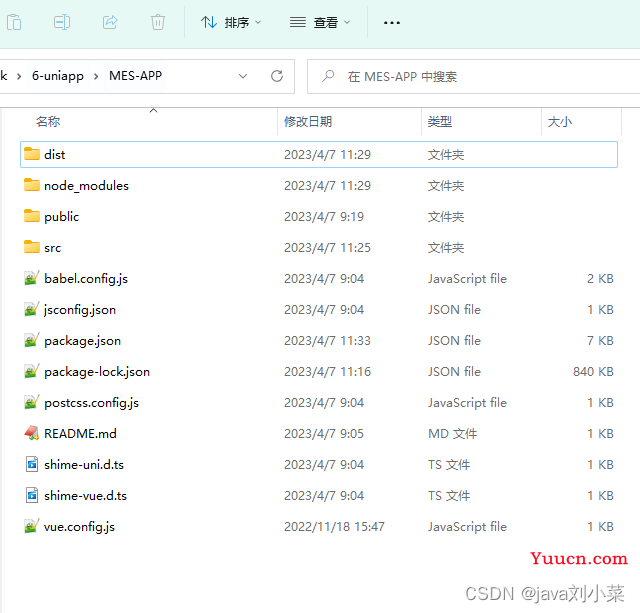Viewport: 640px width, 613px height.
Task: Click the jsconfig.json file icon
Action: click(x=32, y=309)
